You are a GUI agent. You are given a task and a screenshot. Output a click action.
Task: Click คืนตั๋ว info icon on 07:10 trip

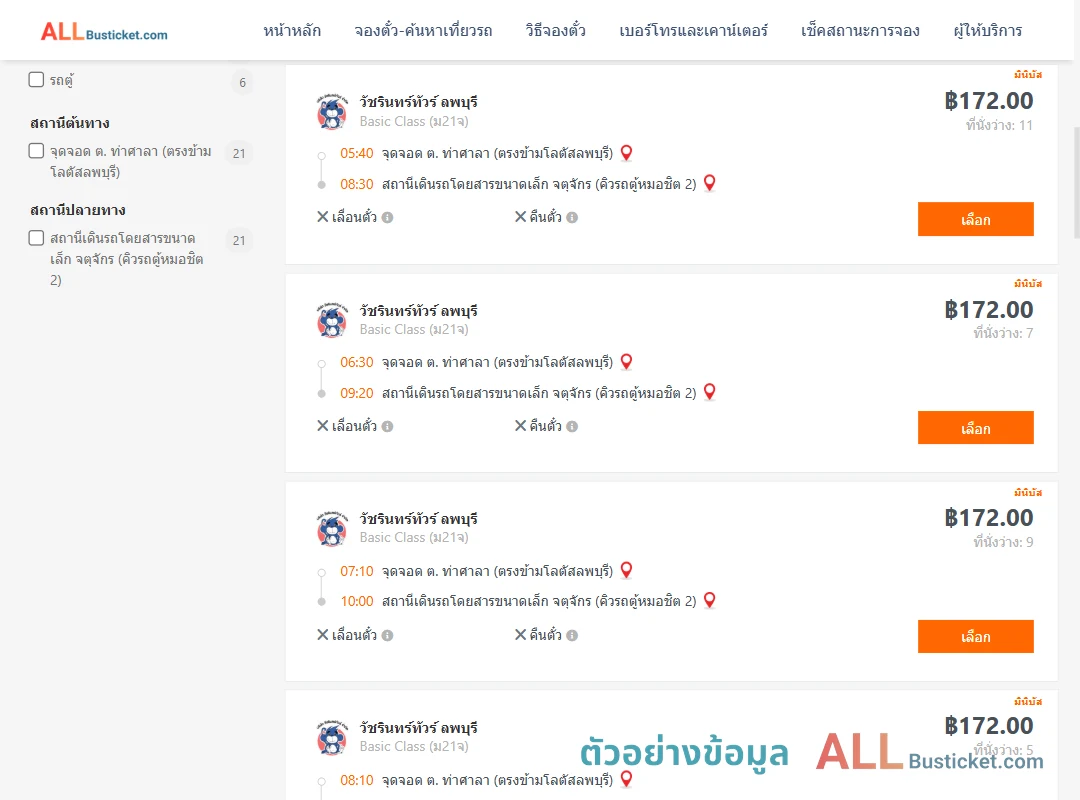coord(572,635)
